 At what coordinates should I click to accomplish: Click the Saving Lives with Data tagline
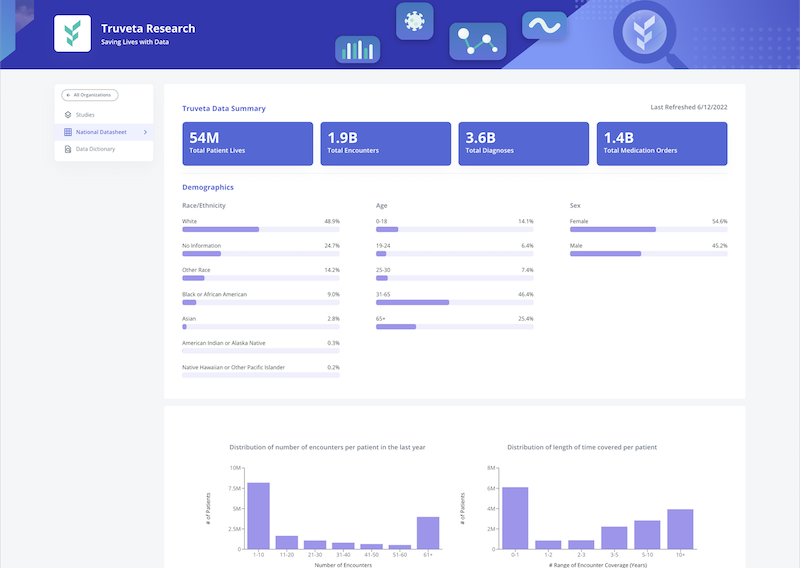tap(135, 42)
